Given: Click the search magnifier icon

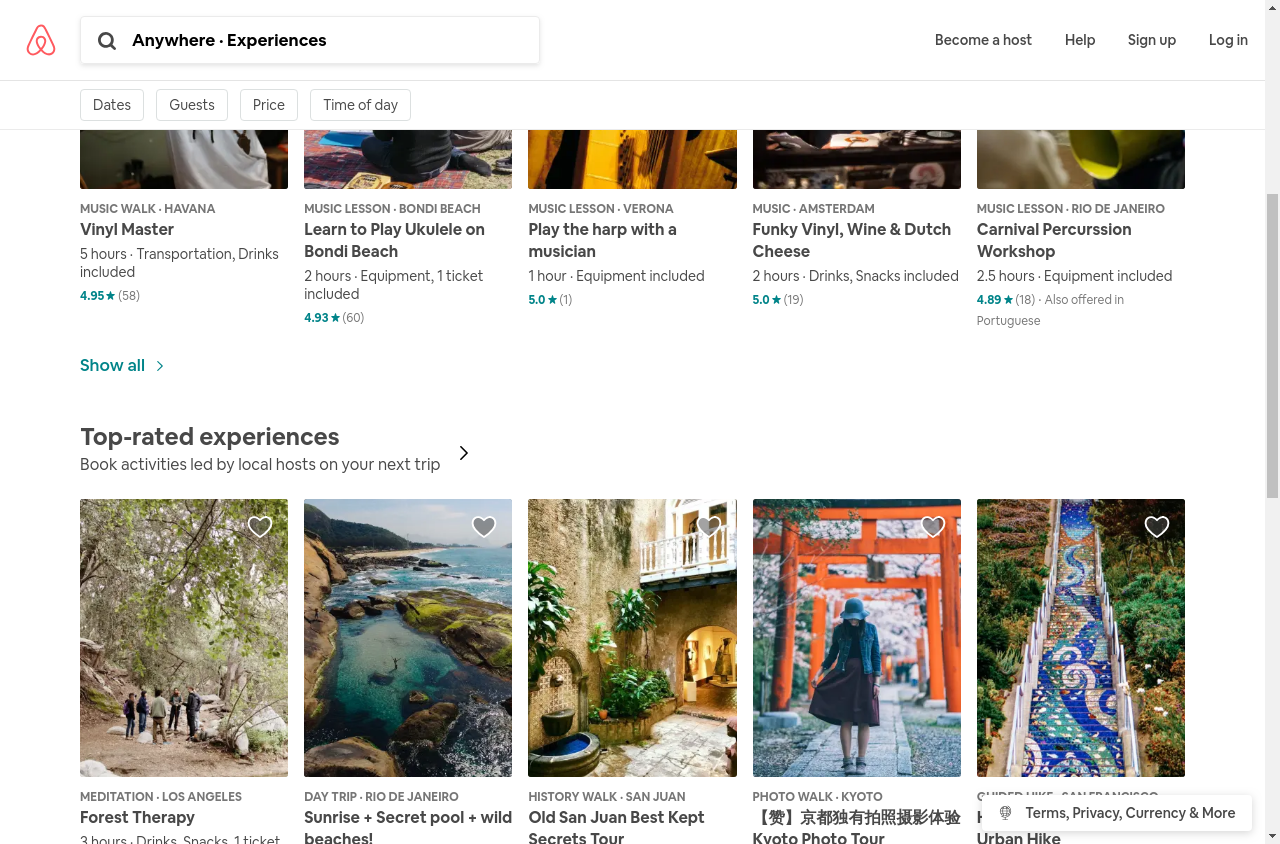Looking at the screenshot, I should (x=107, y=41).
